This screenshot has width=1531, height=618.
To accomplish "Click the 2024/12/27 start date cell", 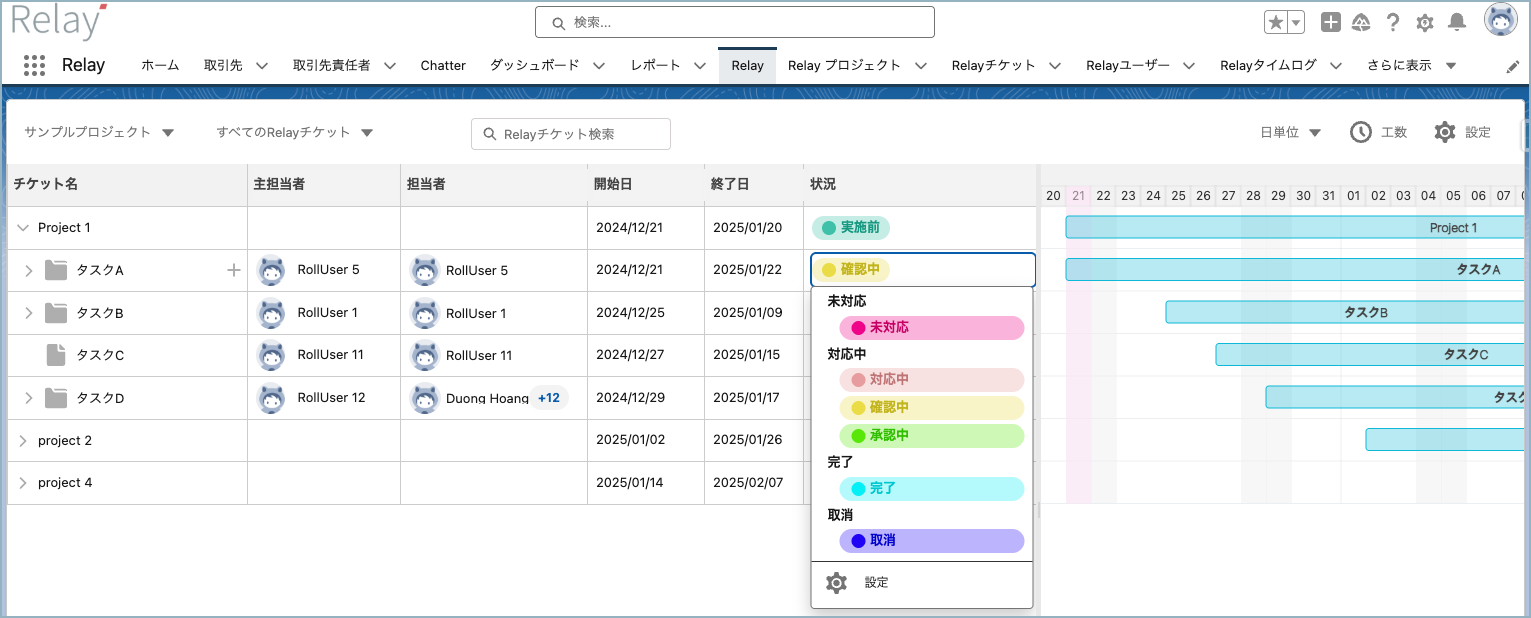I will click(646, 355).
